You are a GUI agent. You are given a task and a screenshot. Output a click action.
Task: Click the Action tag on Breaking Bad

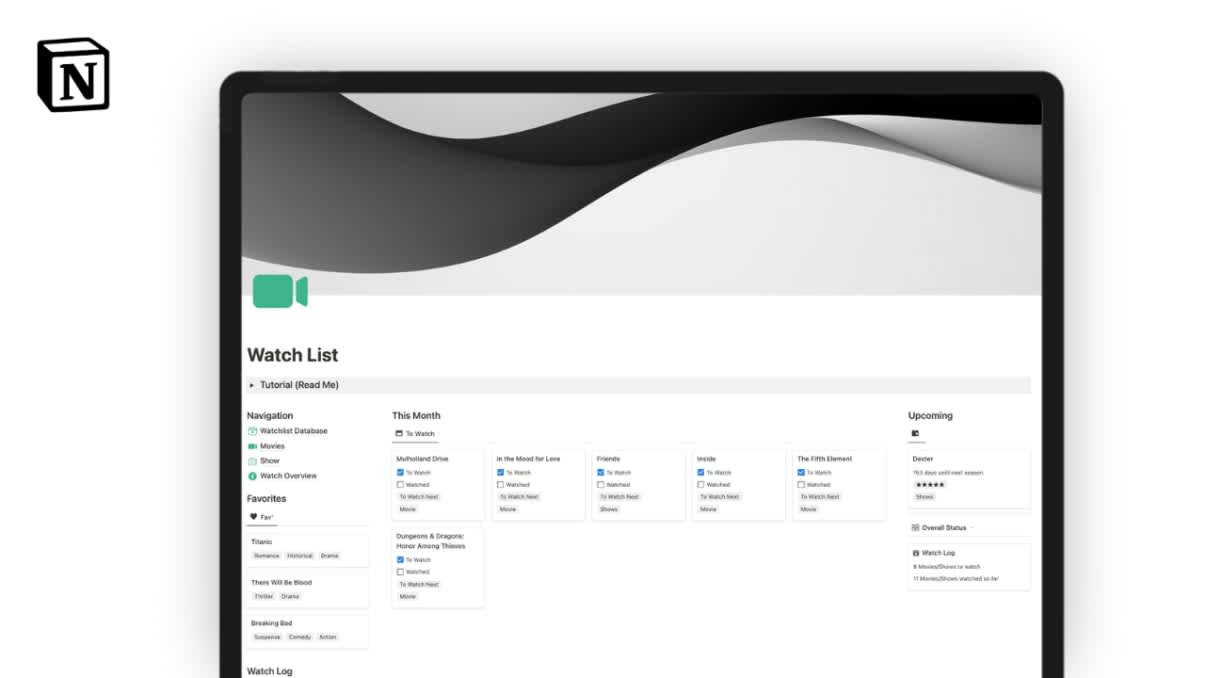pyautogui.click(x=327, y=637)
